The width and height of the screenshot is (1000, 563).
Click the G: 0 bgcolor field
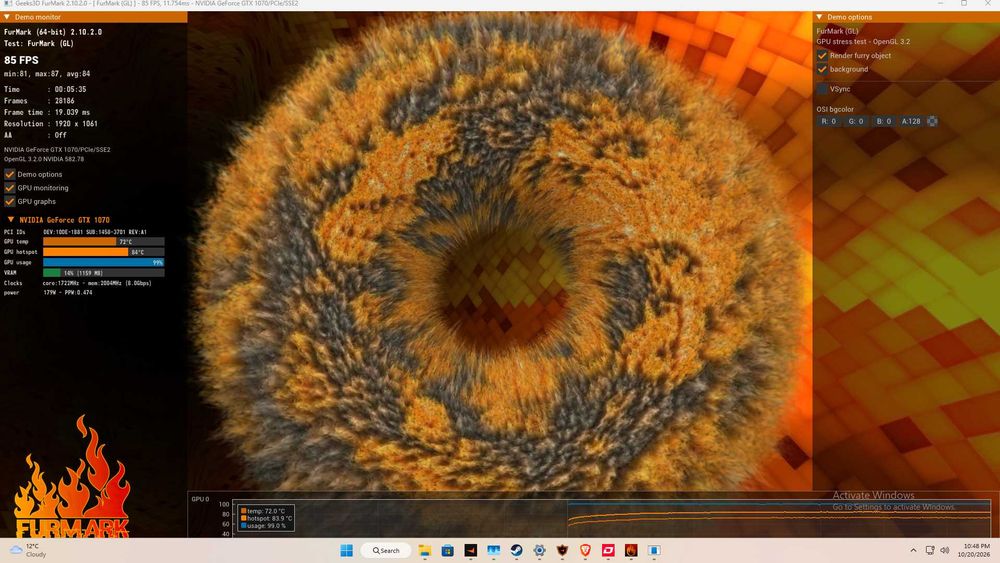856,121
